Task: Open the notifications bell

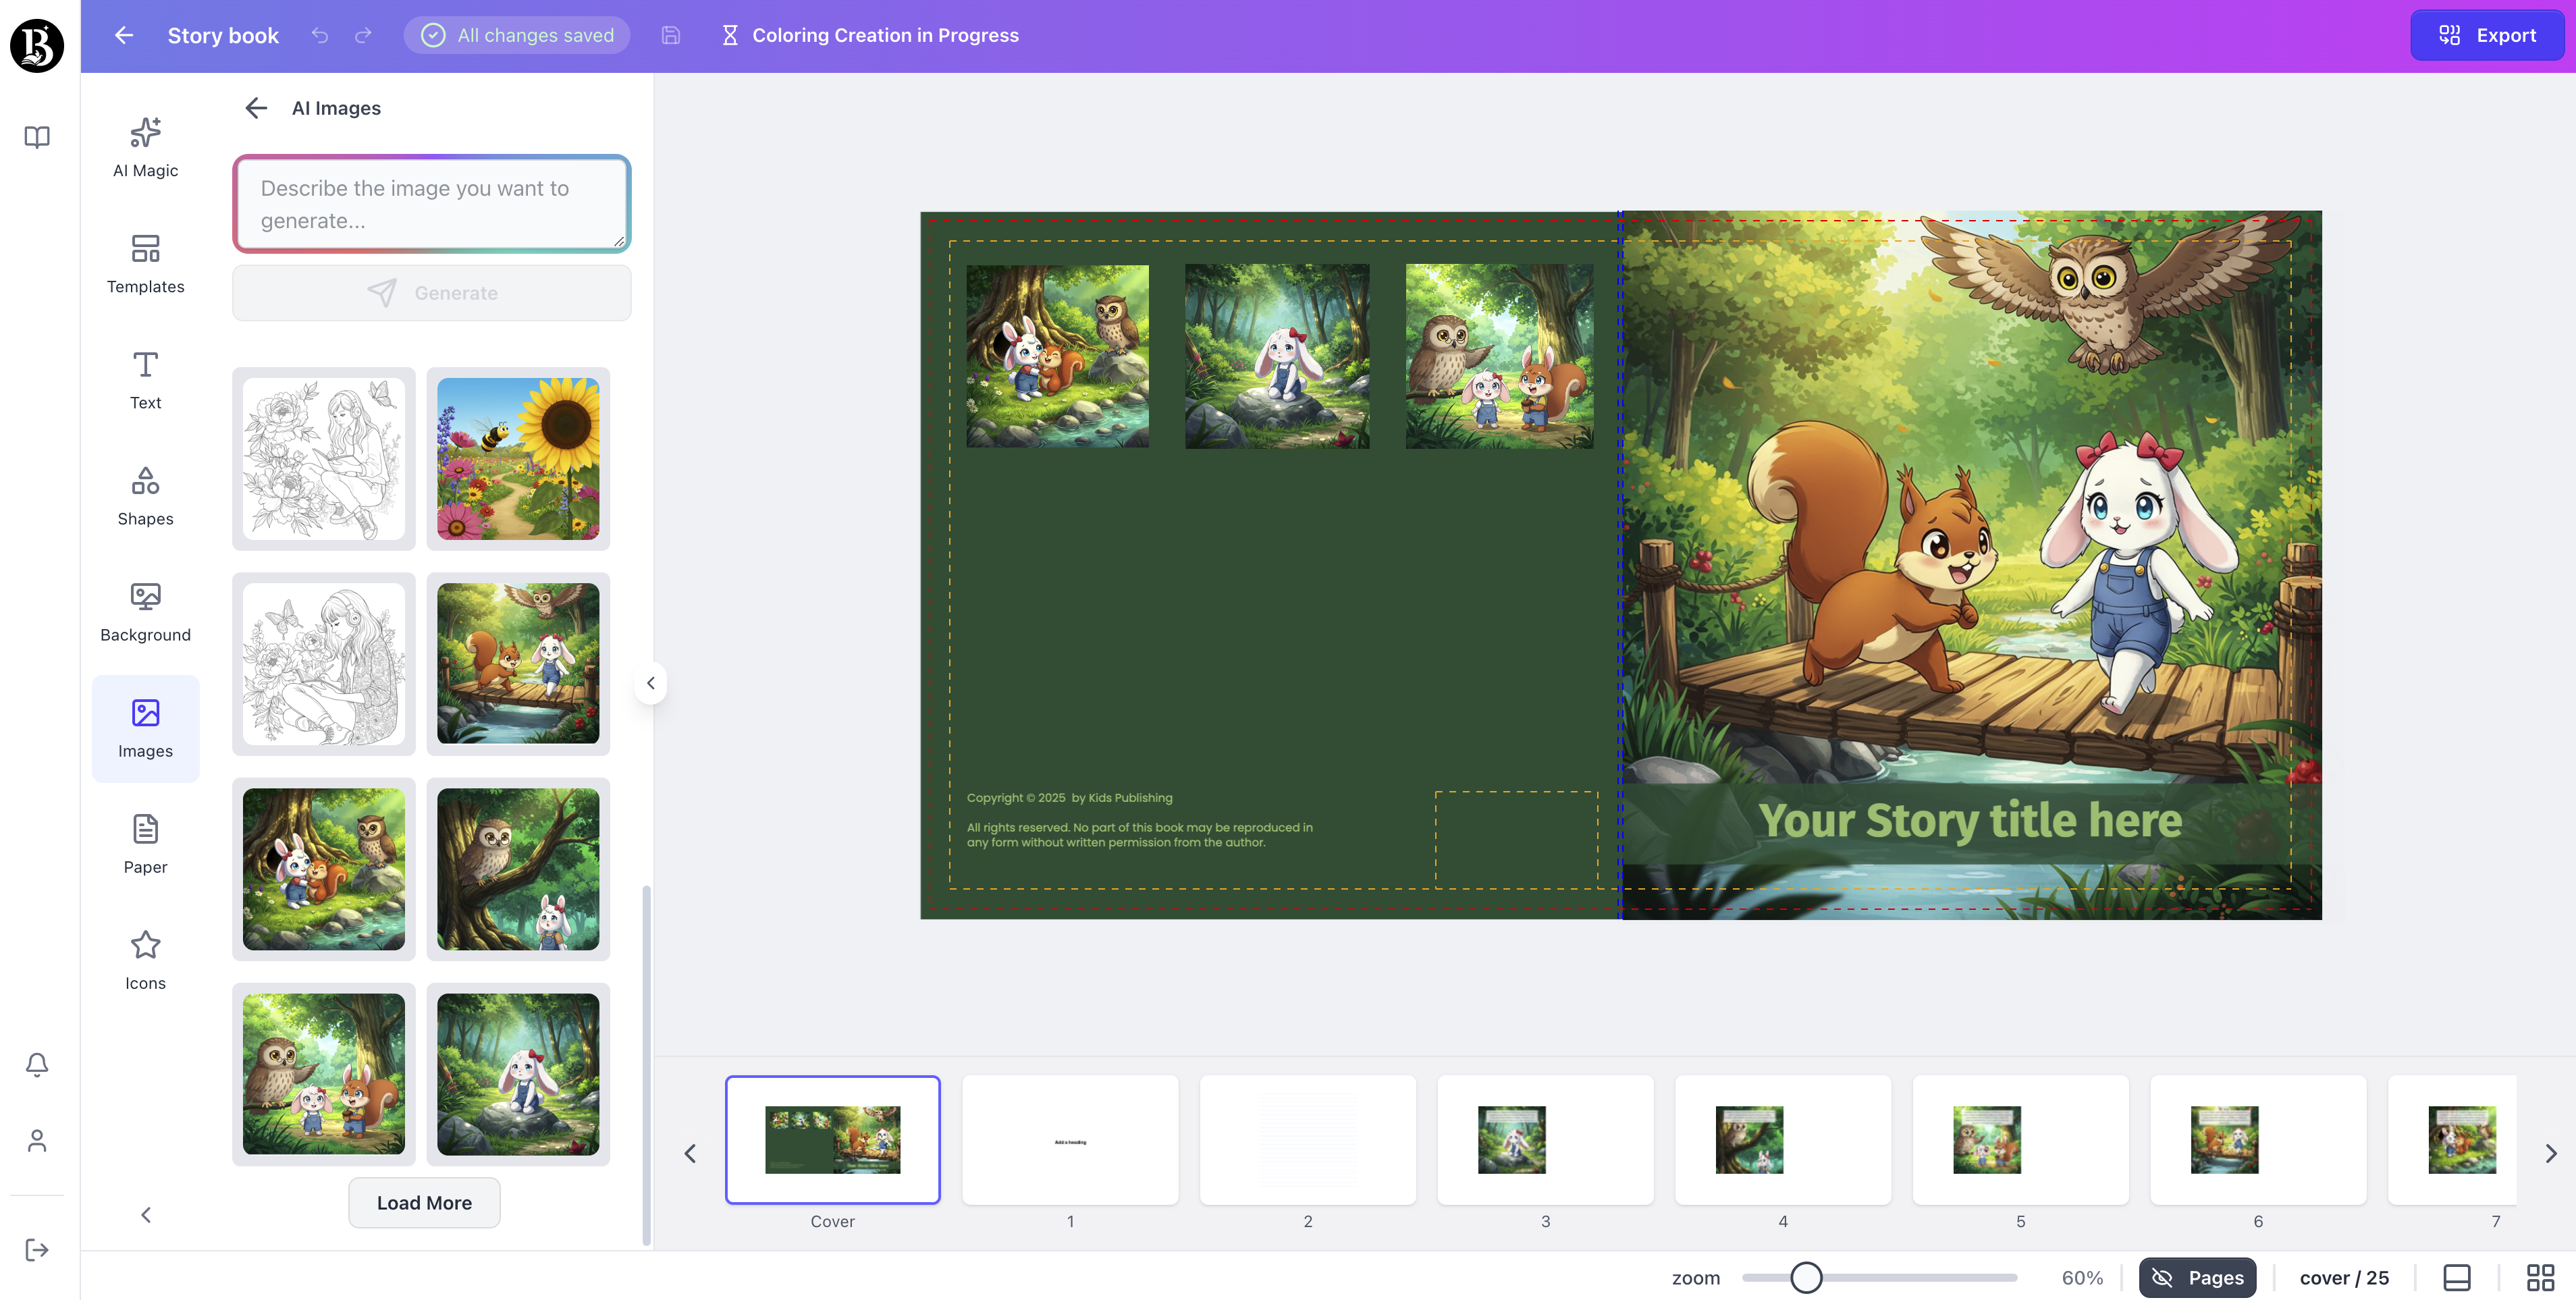Action: click(36, 1064)
